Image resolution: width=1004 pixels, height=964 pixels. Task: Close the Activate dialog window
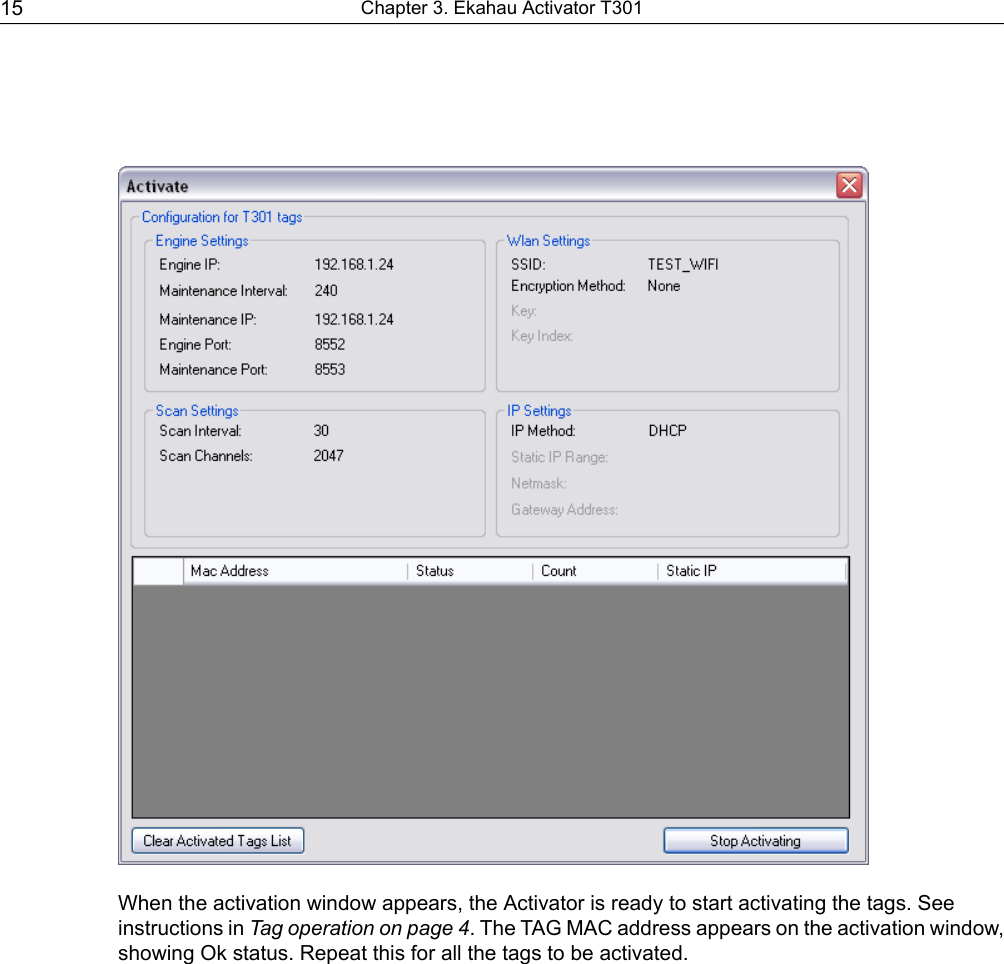tap(849, 186)
